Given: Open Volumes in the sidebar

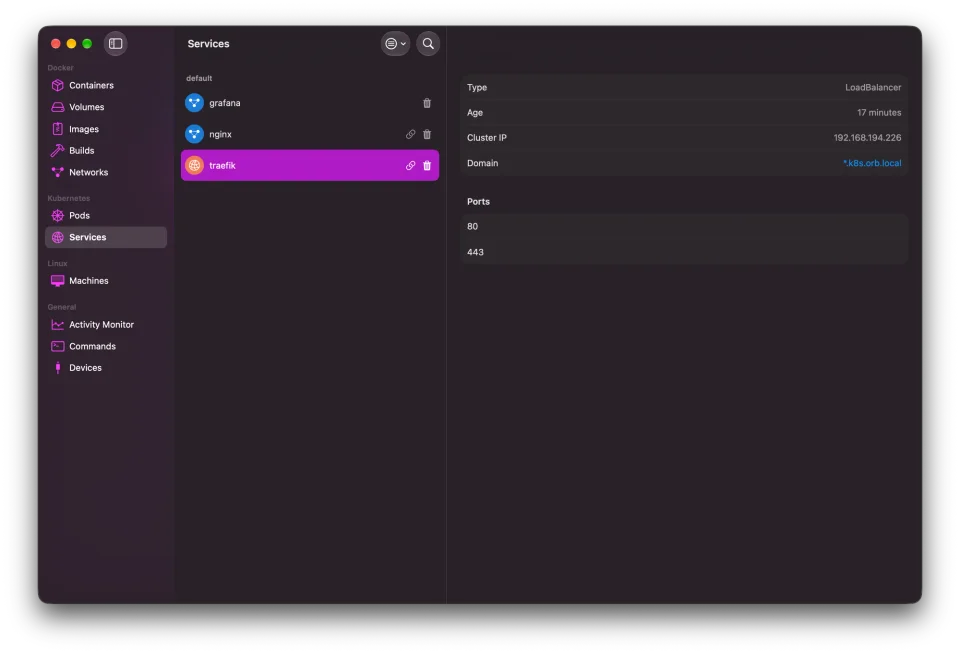Looking at the screenshot, I should pyautogui.click(x=106, y=107).
